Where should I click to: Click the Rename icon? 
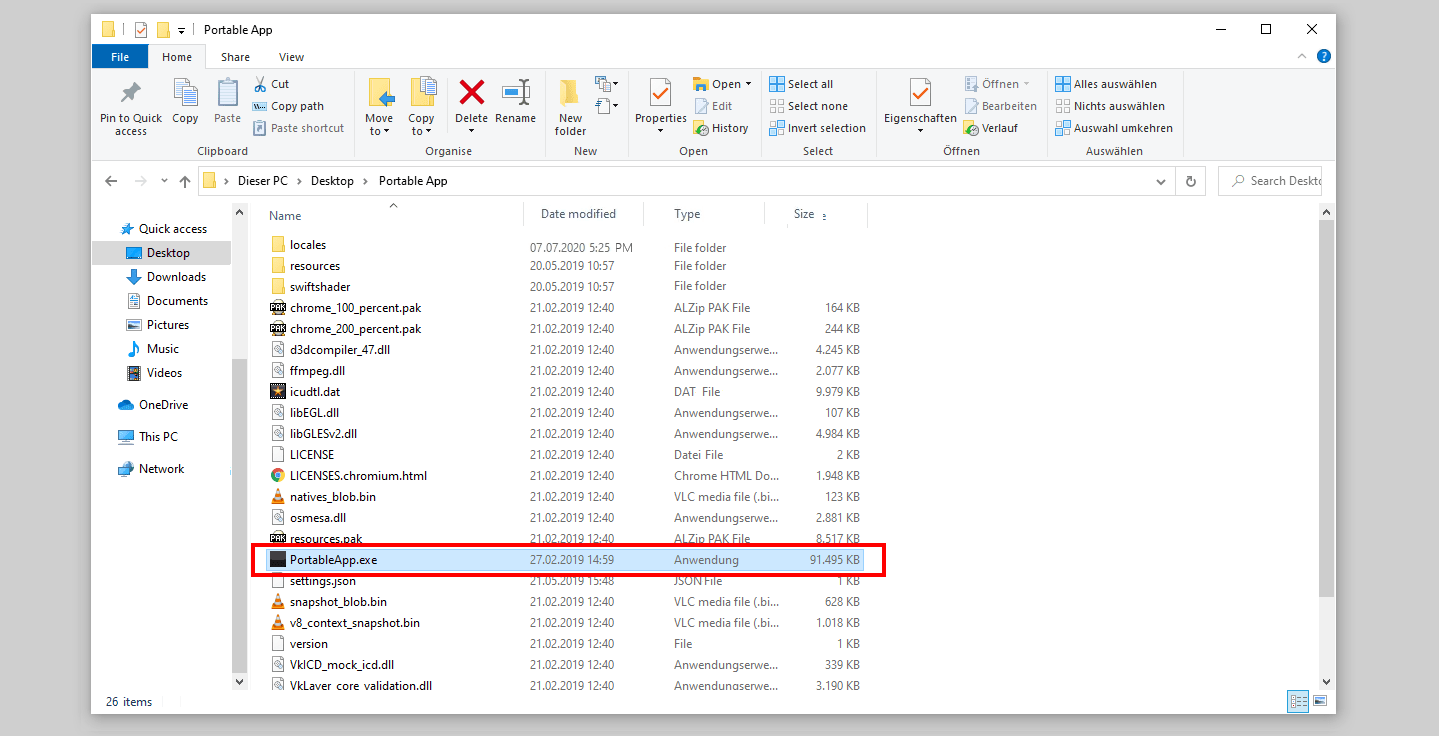516,92
